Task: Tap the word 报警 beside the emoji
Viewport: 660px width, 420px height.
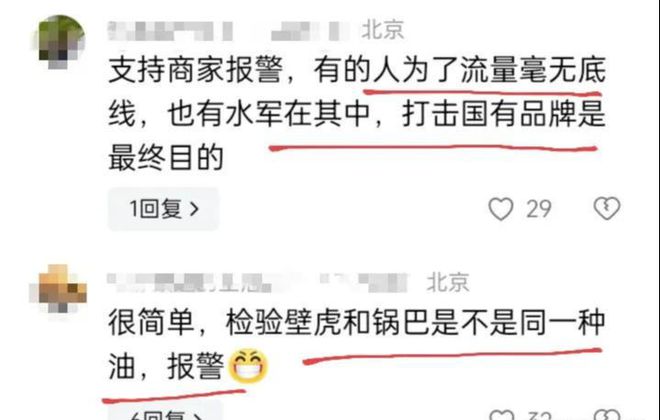Action: (x=196, y=366)
